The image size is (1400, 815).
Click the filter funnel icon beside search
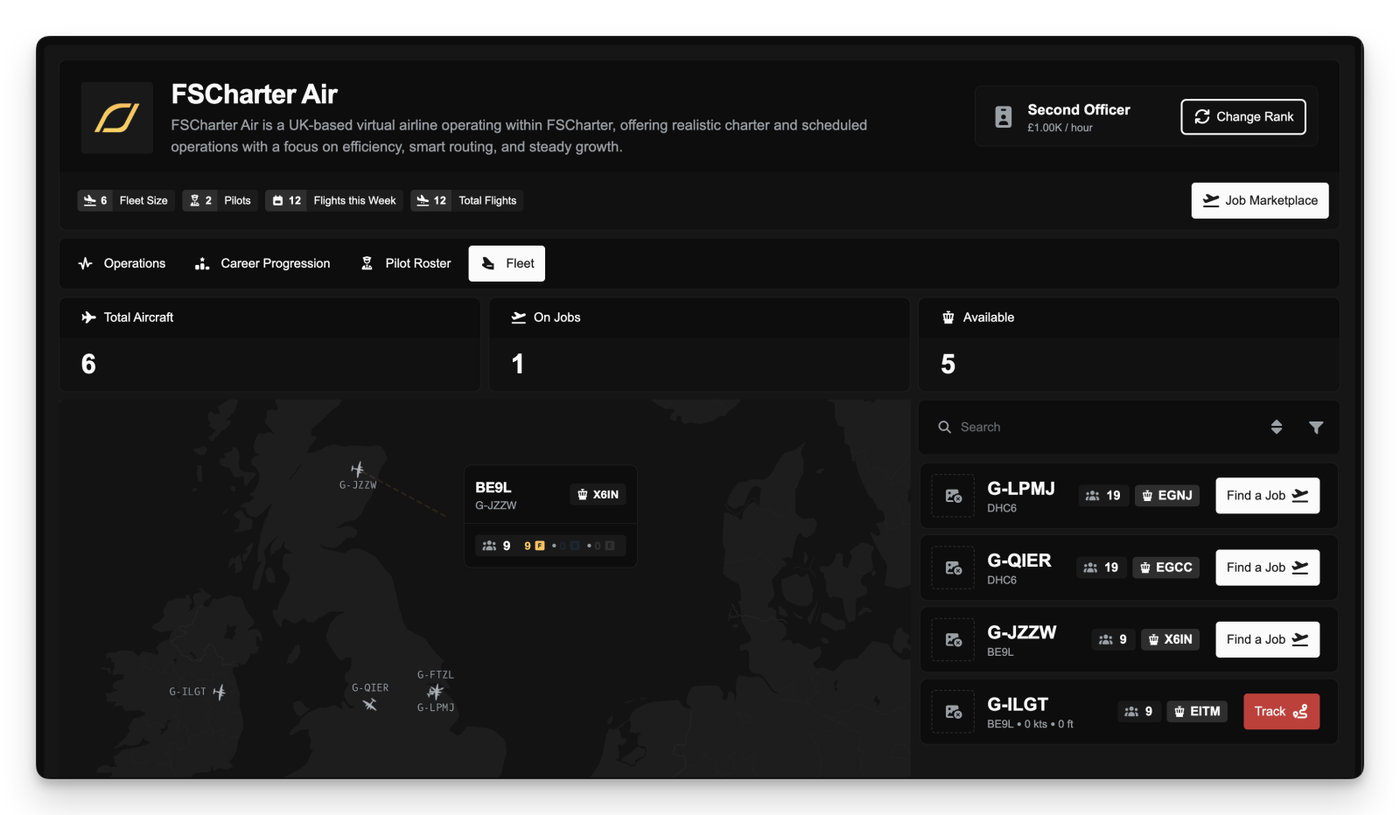click(1316, 427)
